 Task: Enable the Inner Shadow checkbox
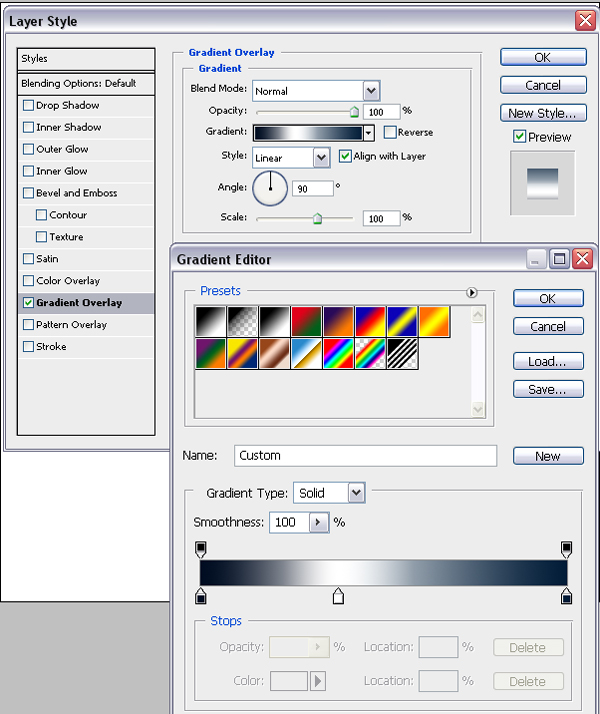coord(28,127)
